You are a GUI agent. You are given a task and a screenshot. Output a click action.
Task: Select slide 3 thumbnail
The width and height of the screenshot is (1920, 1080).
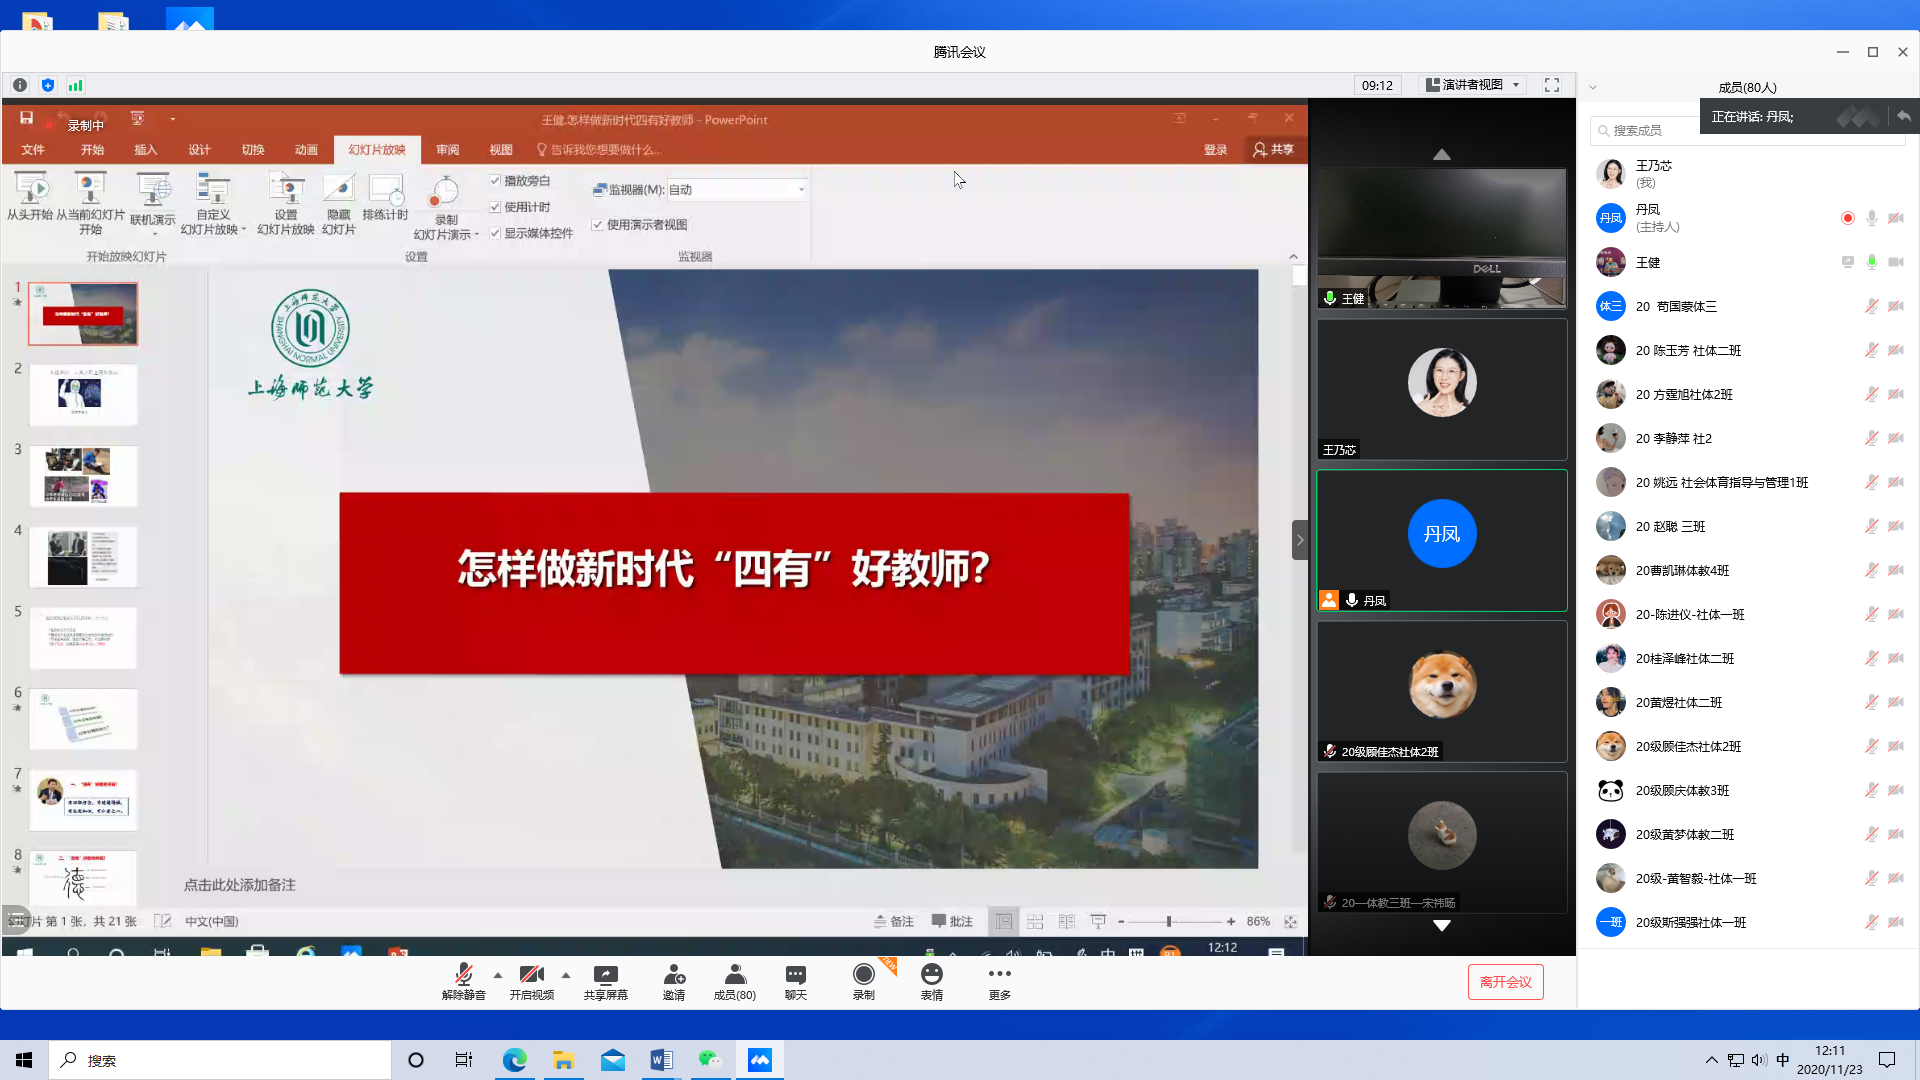(x=83, y=476)
